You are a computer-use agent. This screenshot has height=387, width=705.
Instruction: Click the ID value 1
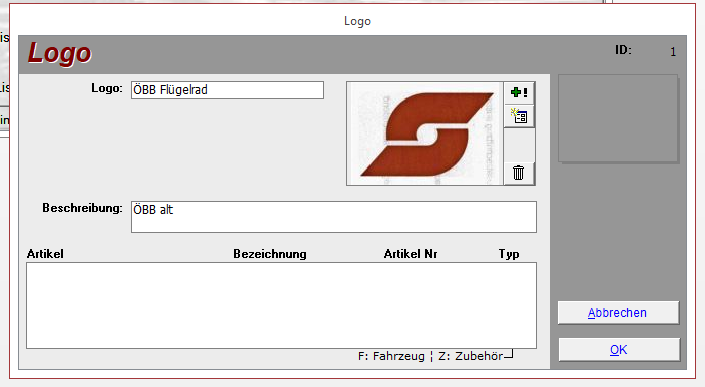click(673, 52)
